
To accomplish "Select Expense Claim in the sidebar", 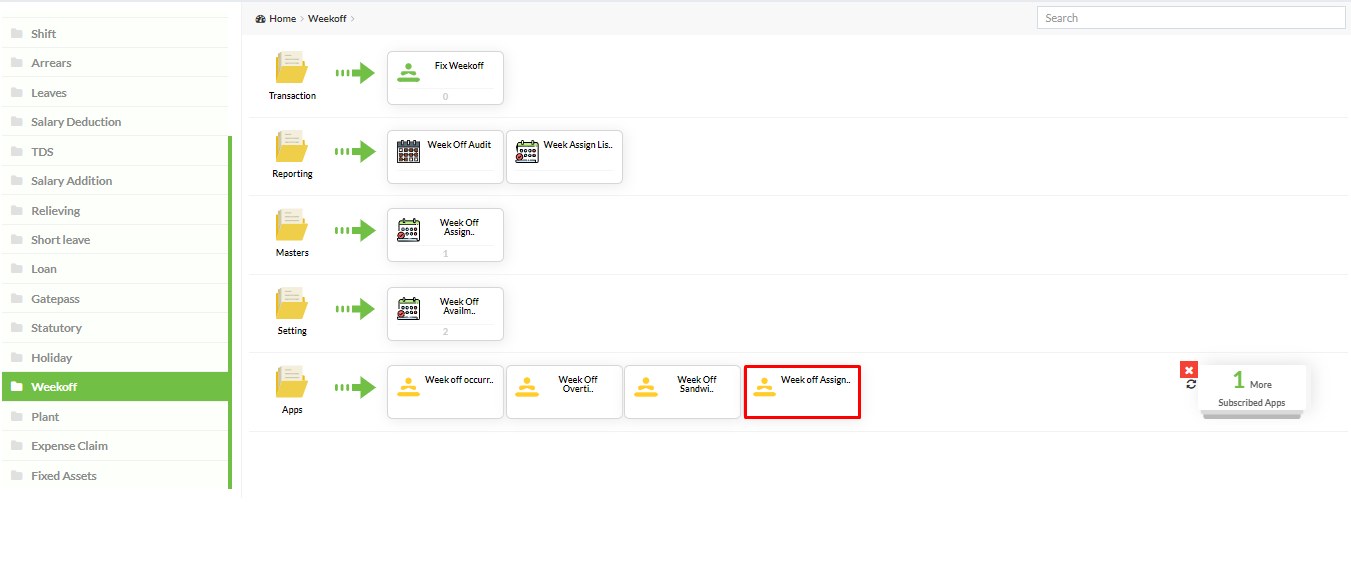I will (115, 445).
